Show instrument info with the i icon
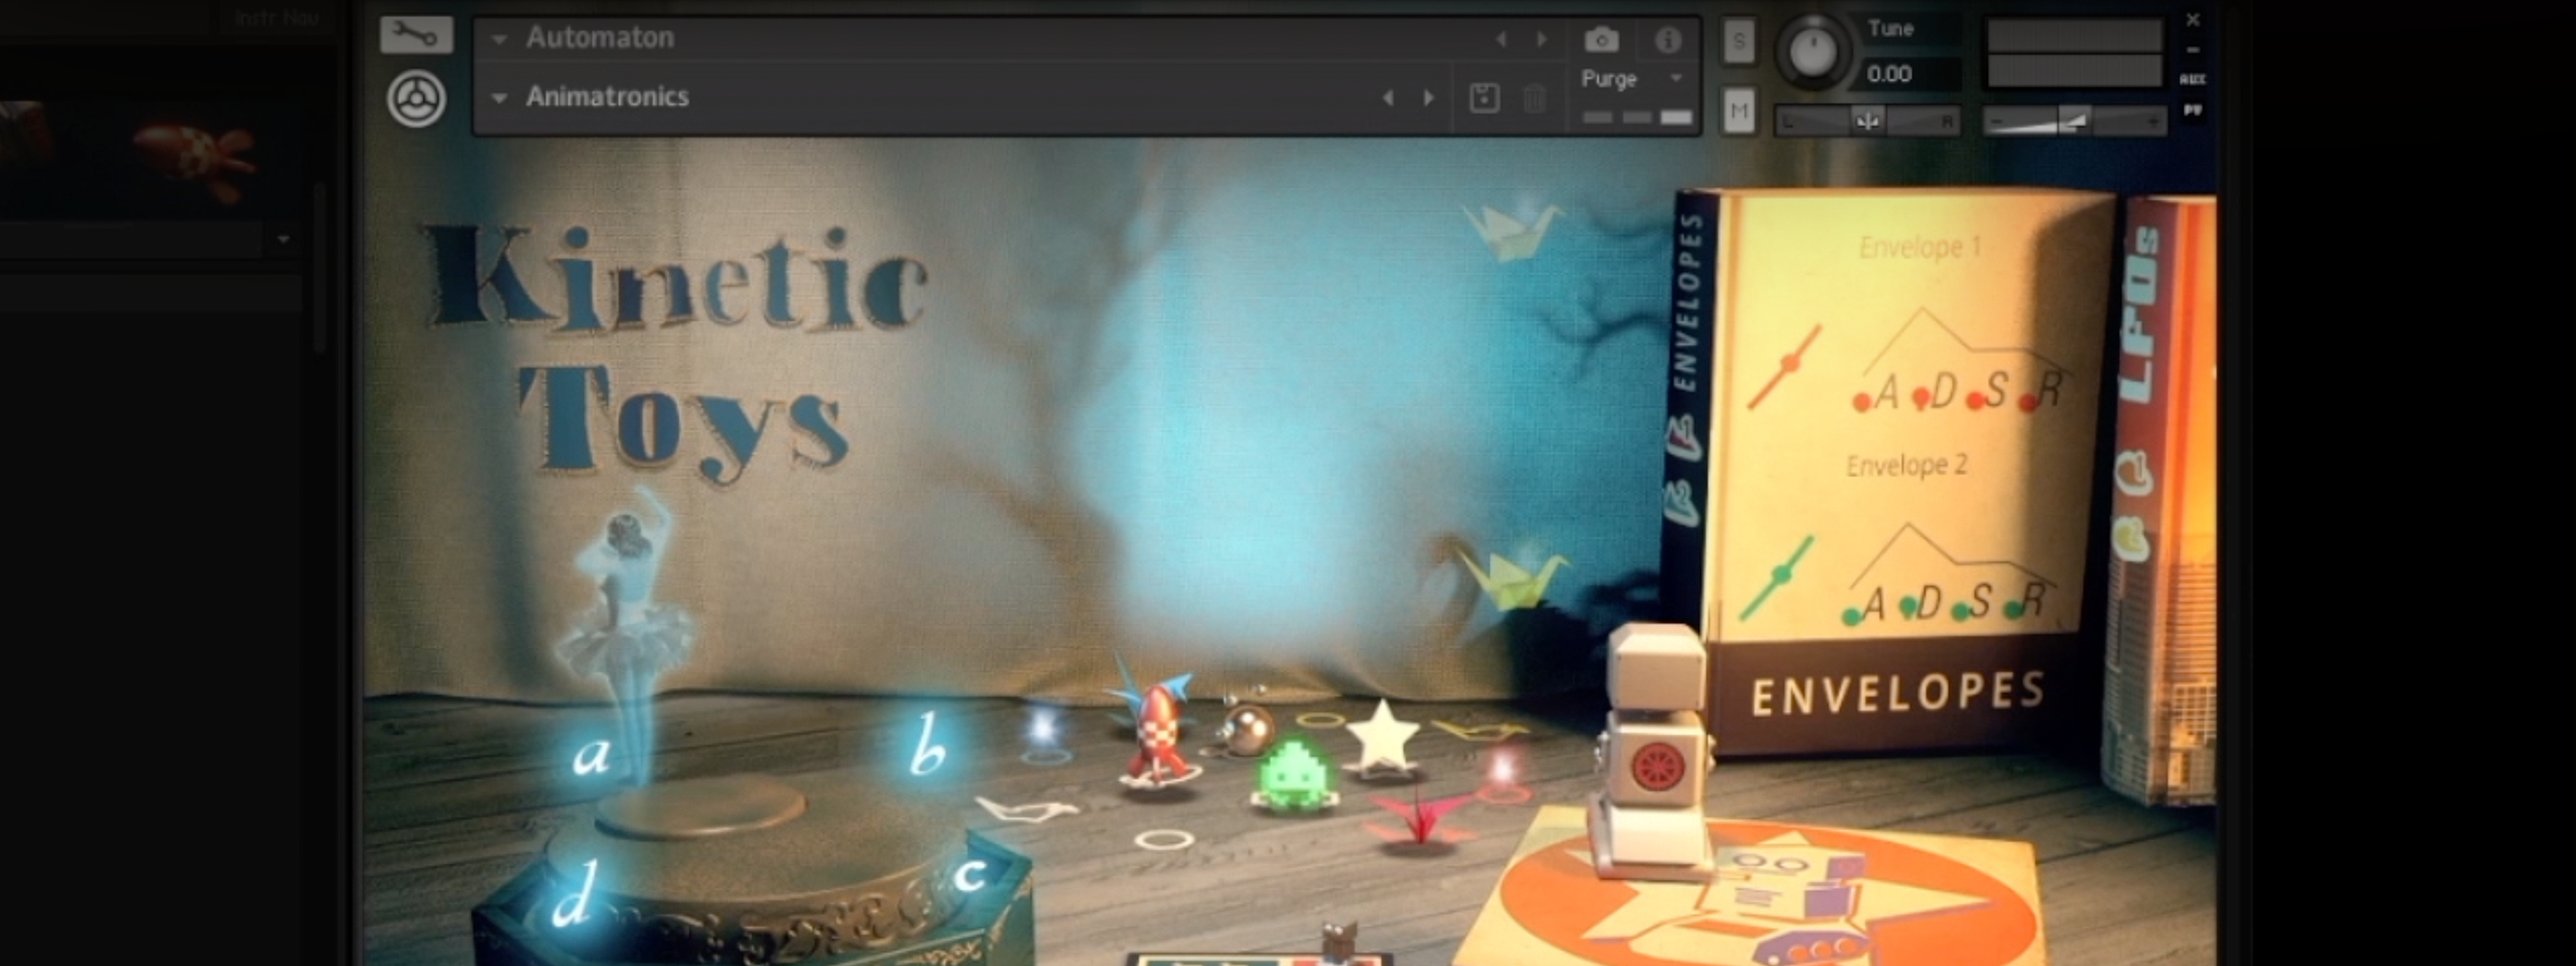Image resolution: width=2576 pixels, height=966 pixels. 1667,40
